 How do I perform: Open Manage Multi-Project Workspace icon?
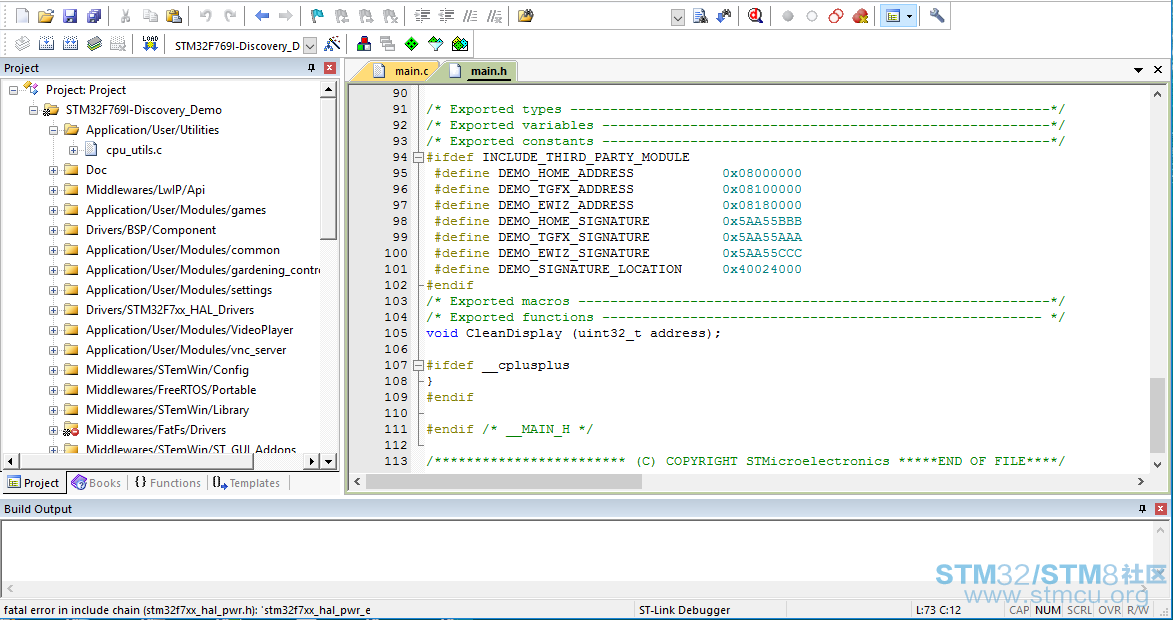click(388, 44)
